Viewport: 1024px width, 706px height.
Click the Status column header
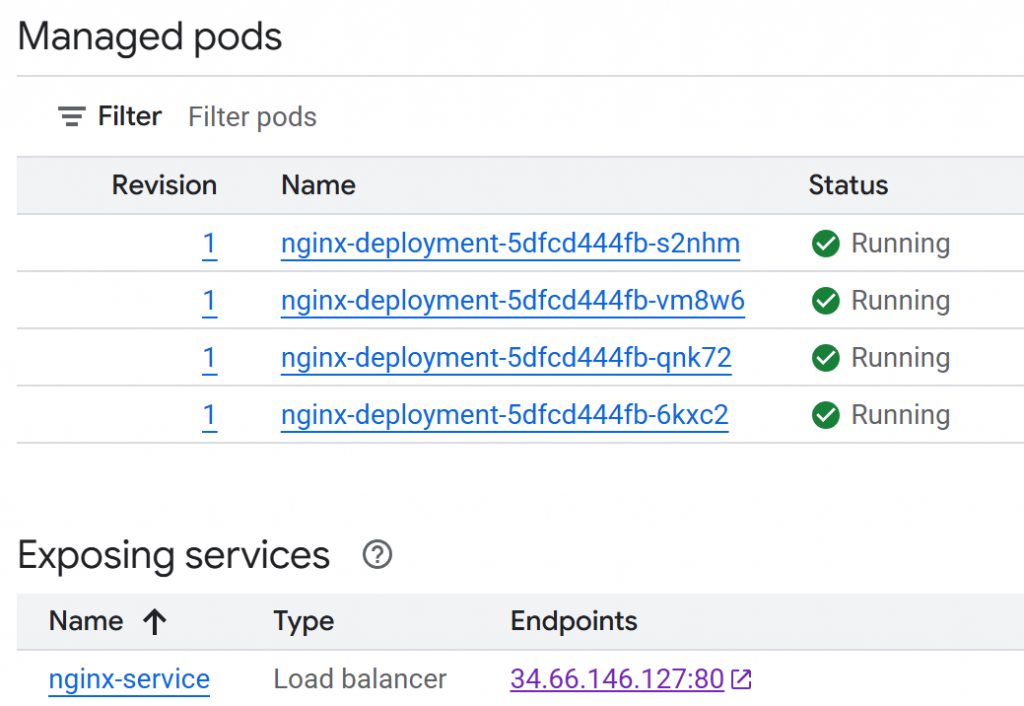click(848, 186)
